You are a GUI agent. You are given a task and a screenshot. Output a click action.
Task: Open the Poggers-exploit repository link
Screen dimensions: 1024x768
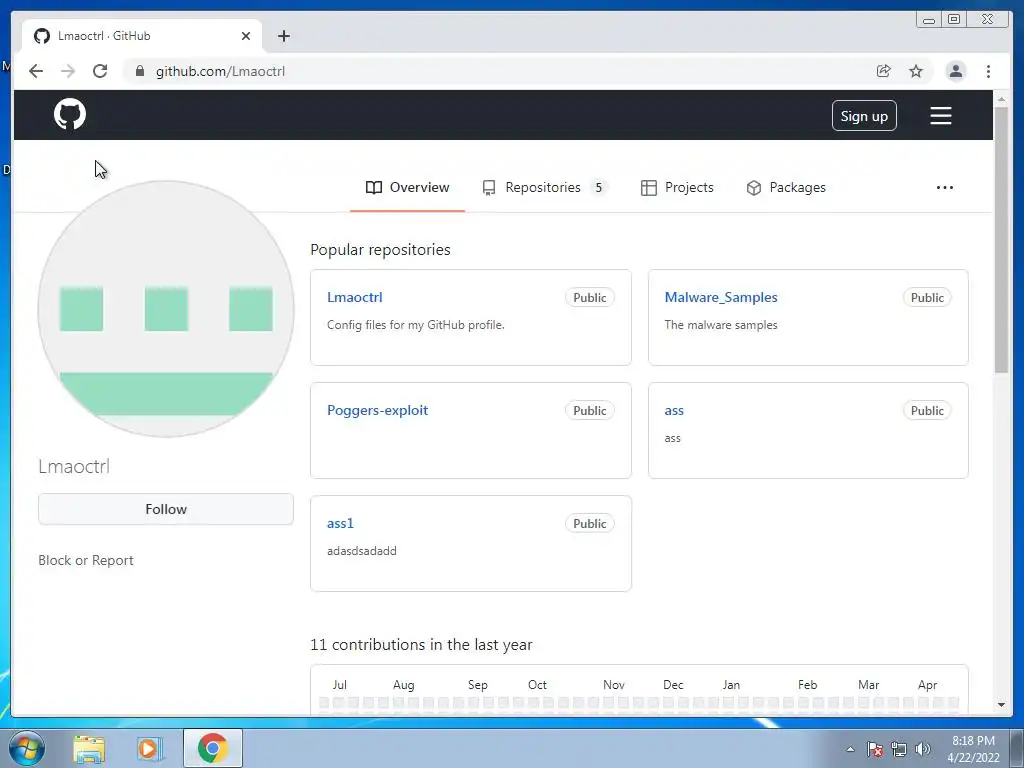coord(377,410)
